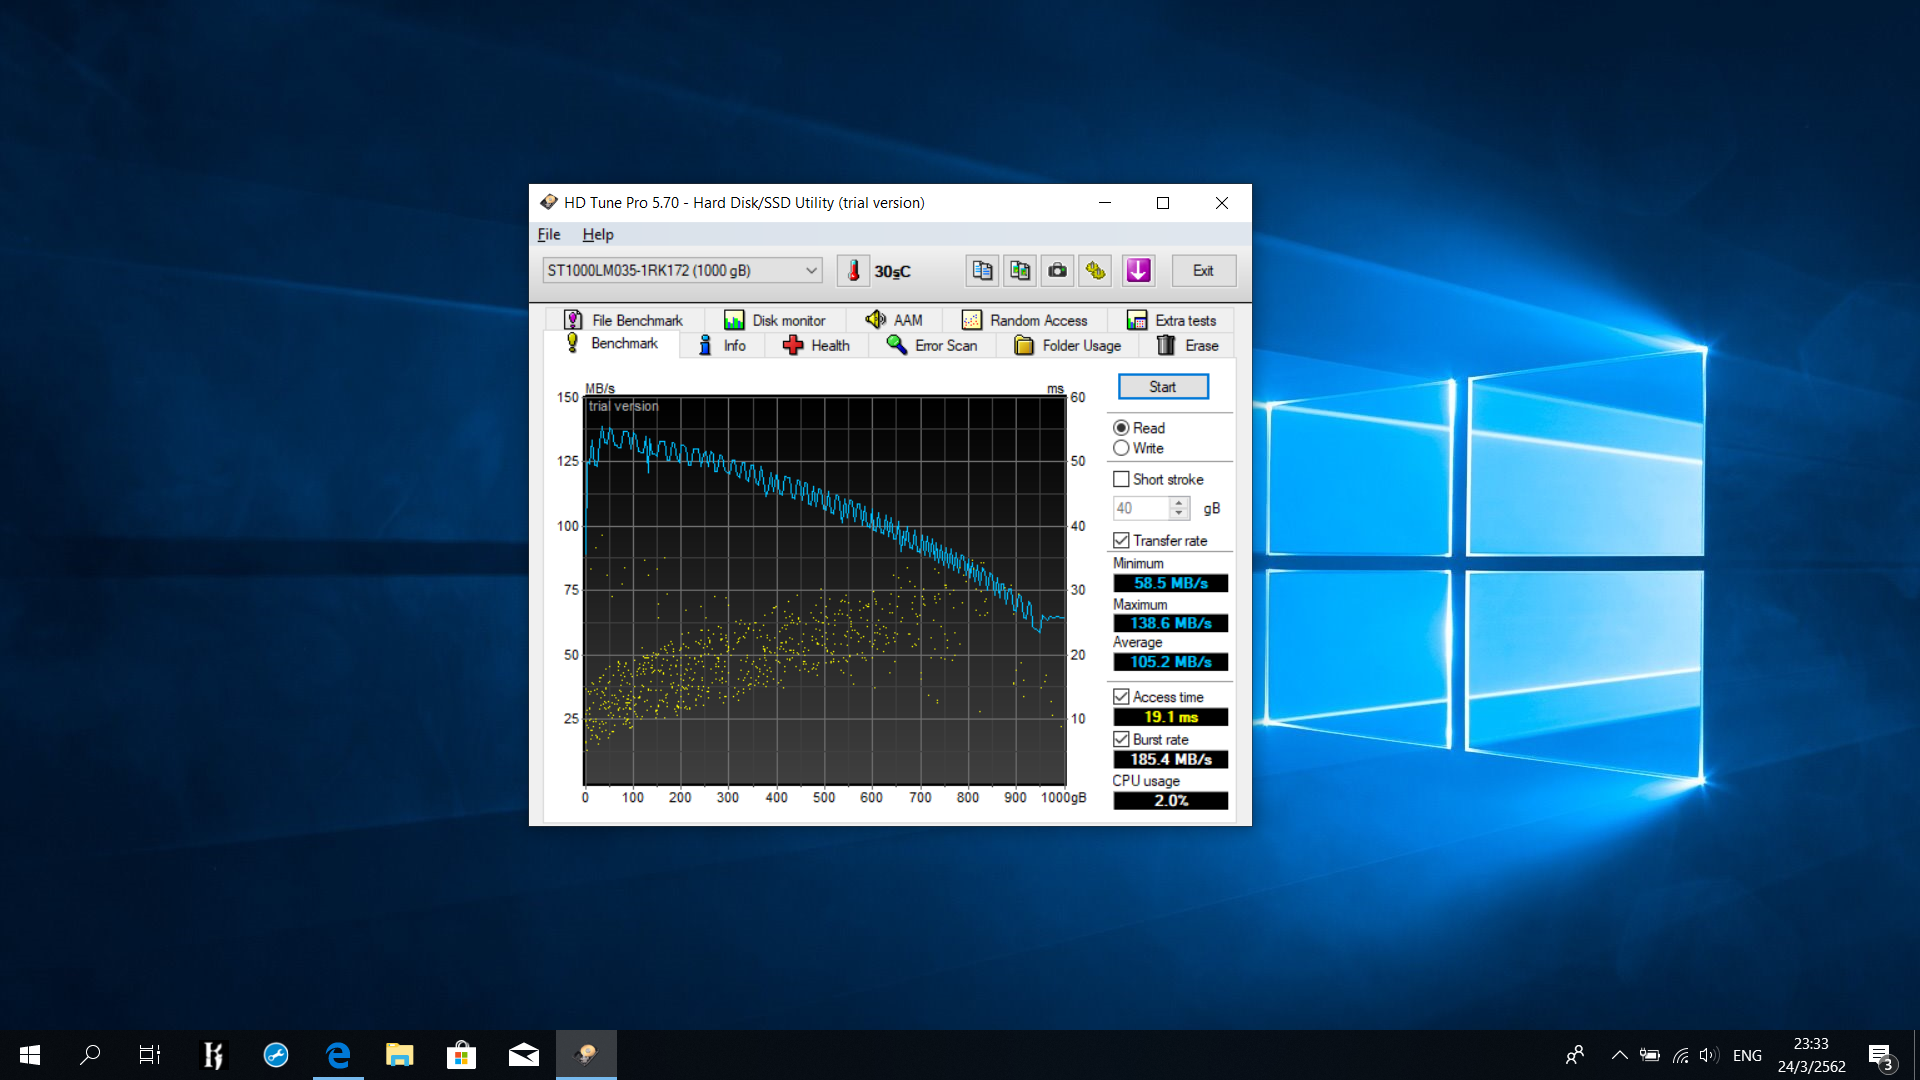
Task: Copy info to clipboard toolbar icon
Action: [982, 271]
